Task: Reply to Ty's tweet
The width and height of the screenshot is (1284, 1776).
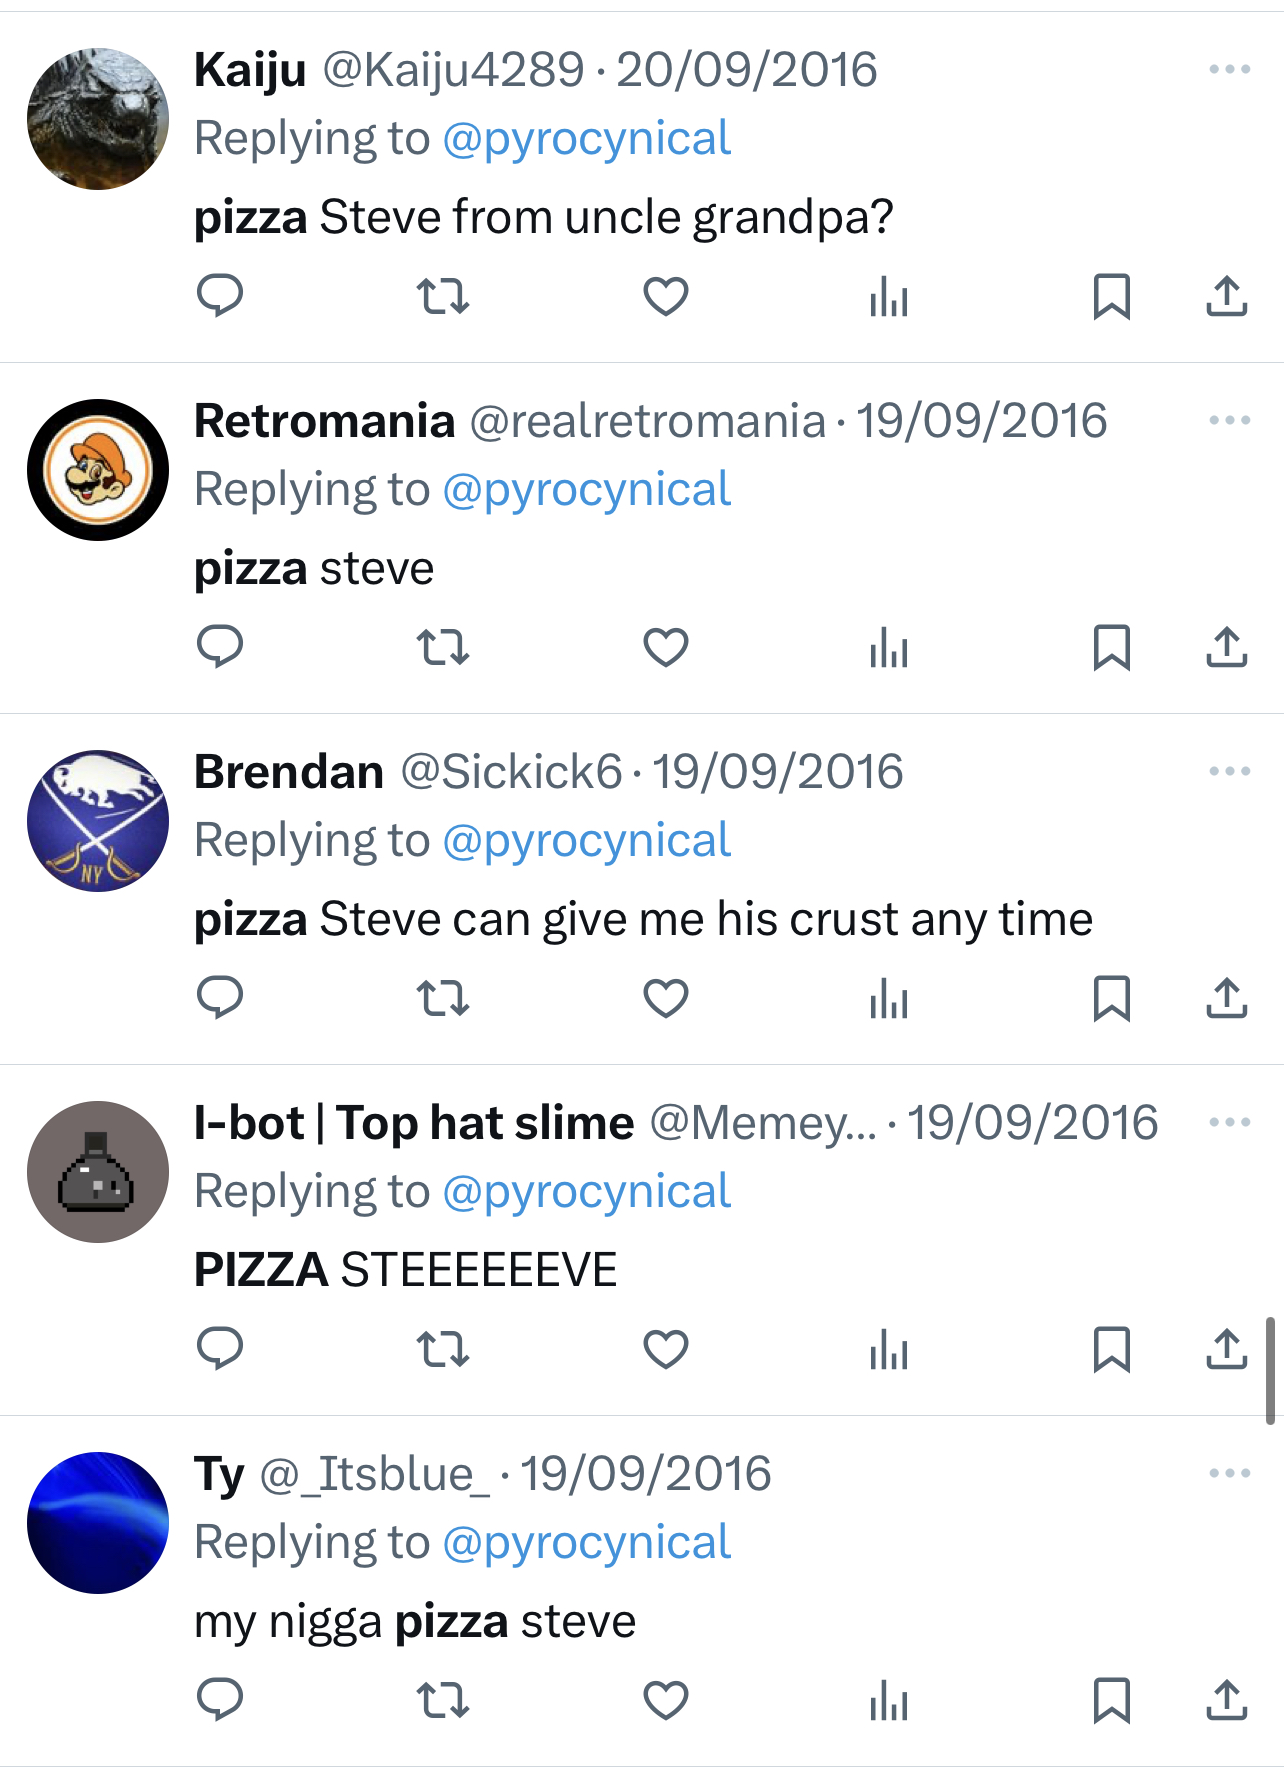Action: point(220,1700)
